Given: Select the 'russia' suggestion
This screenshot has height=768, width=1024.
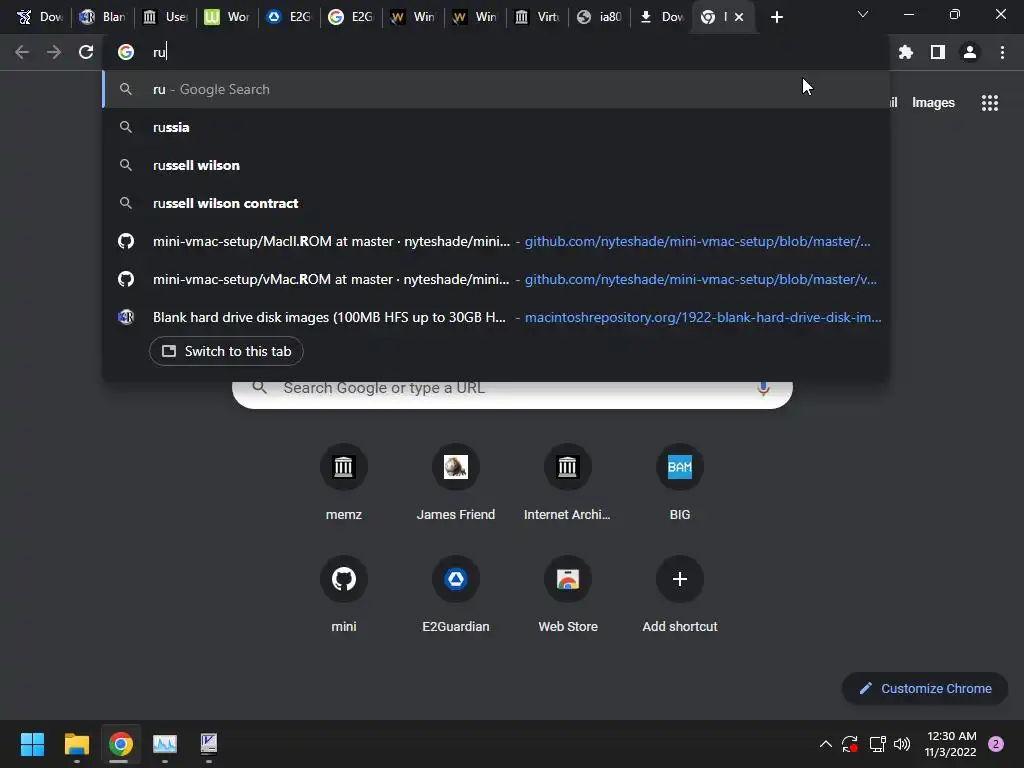Looking at the screenshot, I should point(496,127).
